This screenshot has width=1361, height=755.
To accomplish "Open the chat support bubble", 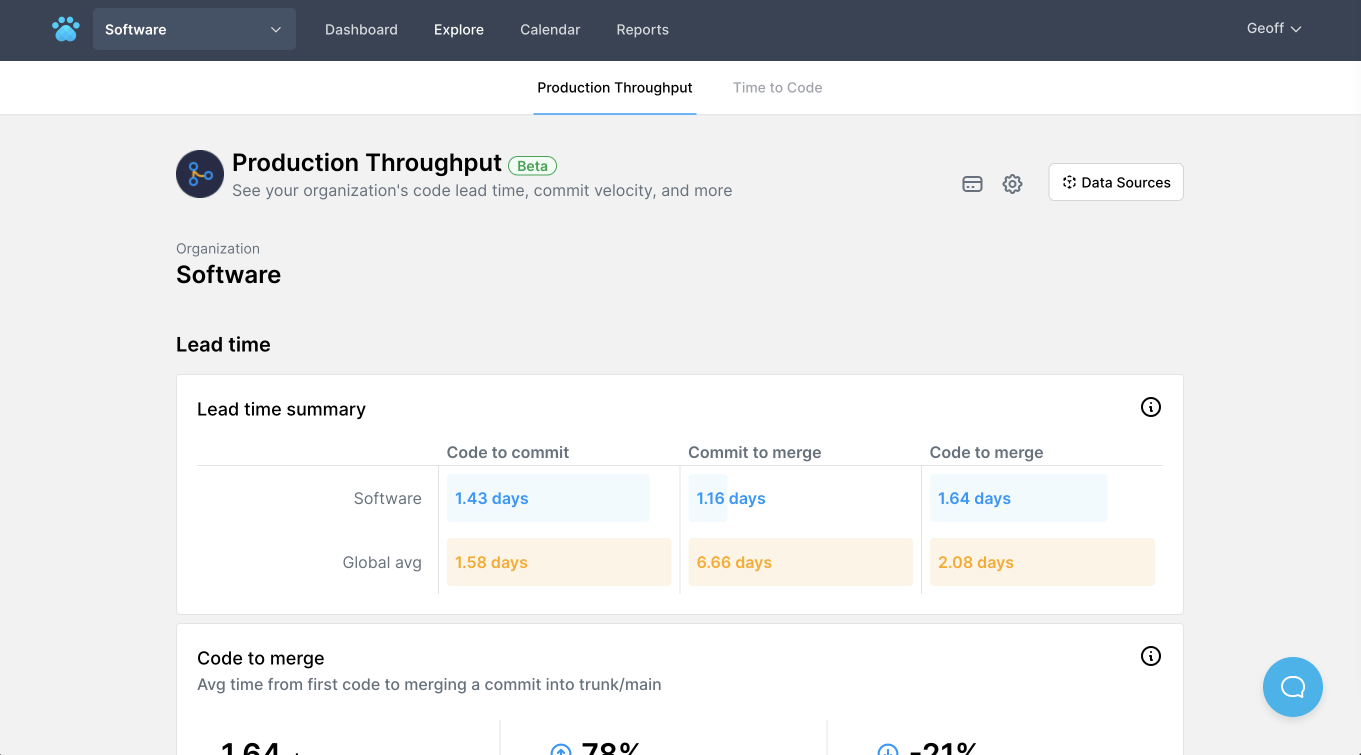I will point(1292,687).
